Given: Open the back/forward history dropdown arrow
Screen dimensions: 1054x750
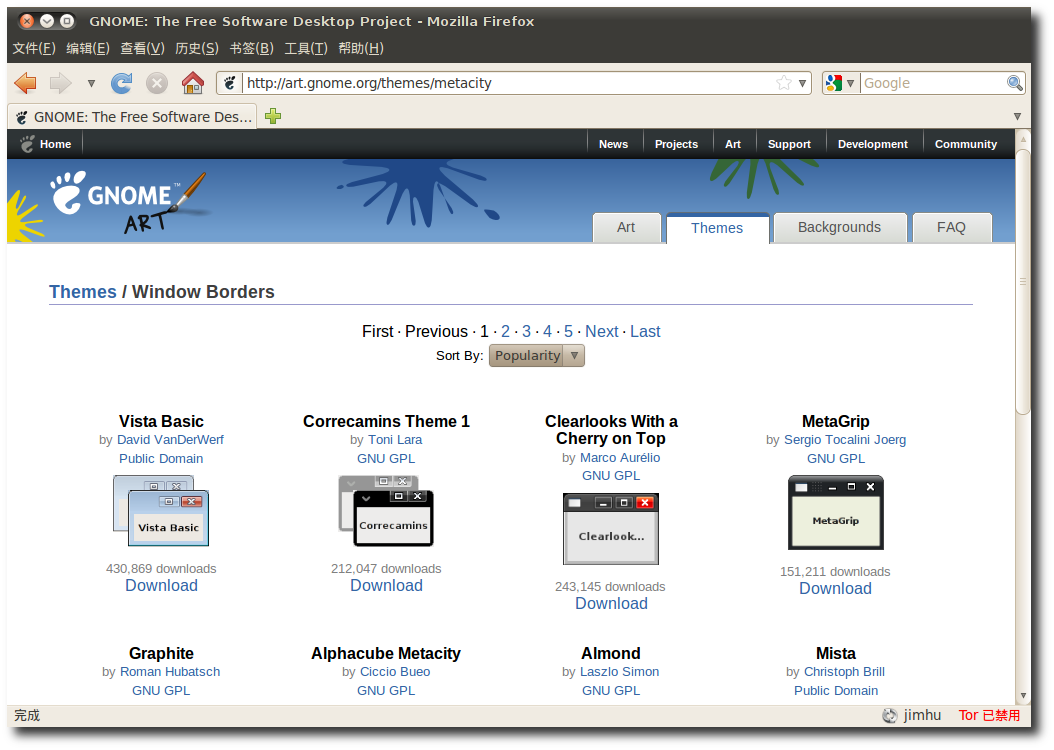Looking at the screenshot, I should (x=91, y=84).
